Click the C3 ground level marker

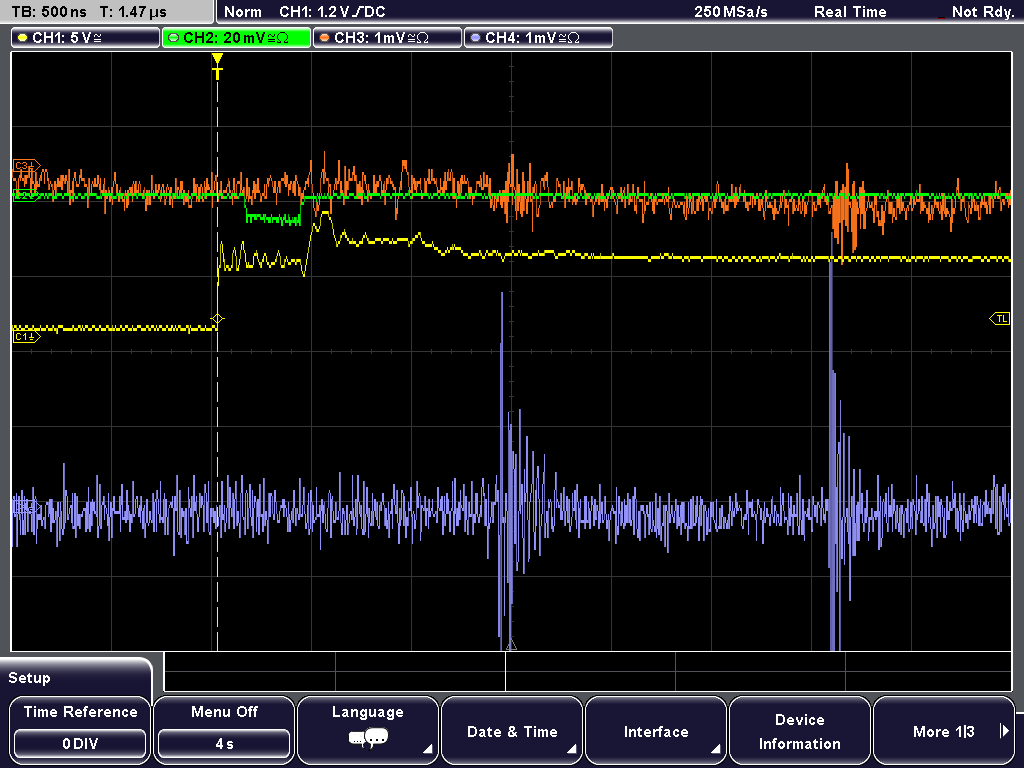coord(26,166)
